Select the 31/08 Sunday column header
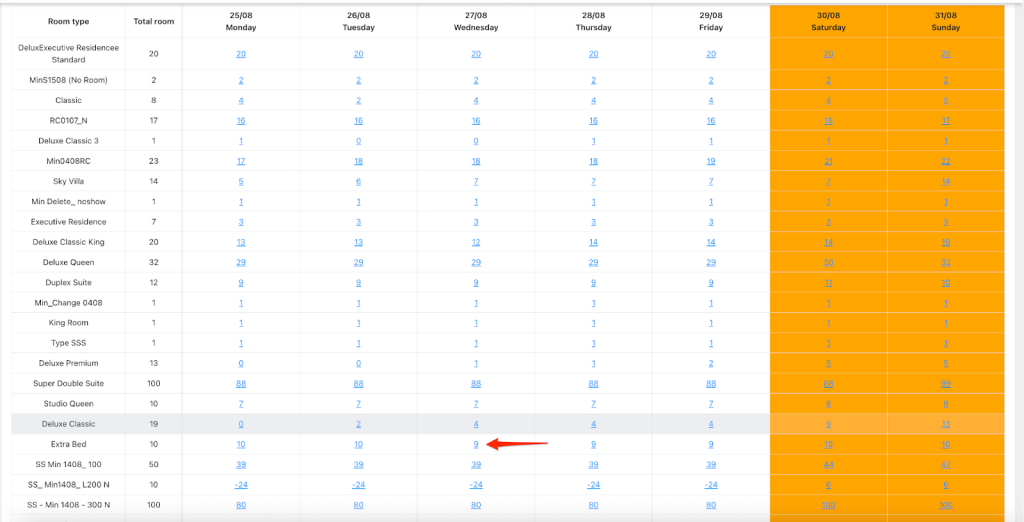1024x522 pixels. tap(945, 22)
